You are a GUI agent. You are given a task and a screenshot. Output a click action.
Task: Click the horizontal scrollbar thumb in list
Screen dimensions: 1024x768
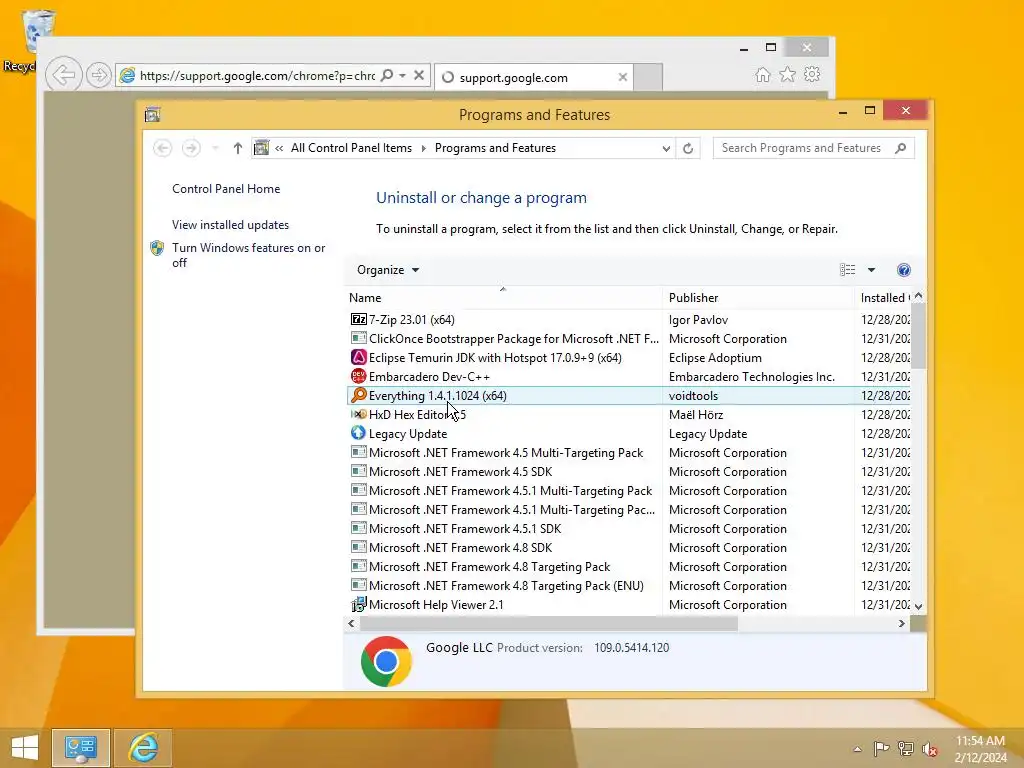(x=549, y=624)
